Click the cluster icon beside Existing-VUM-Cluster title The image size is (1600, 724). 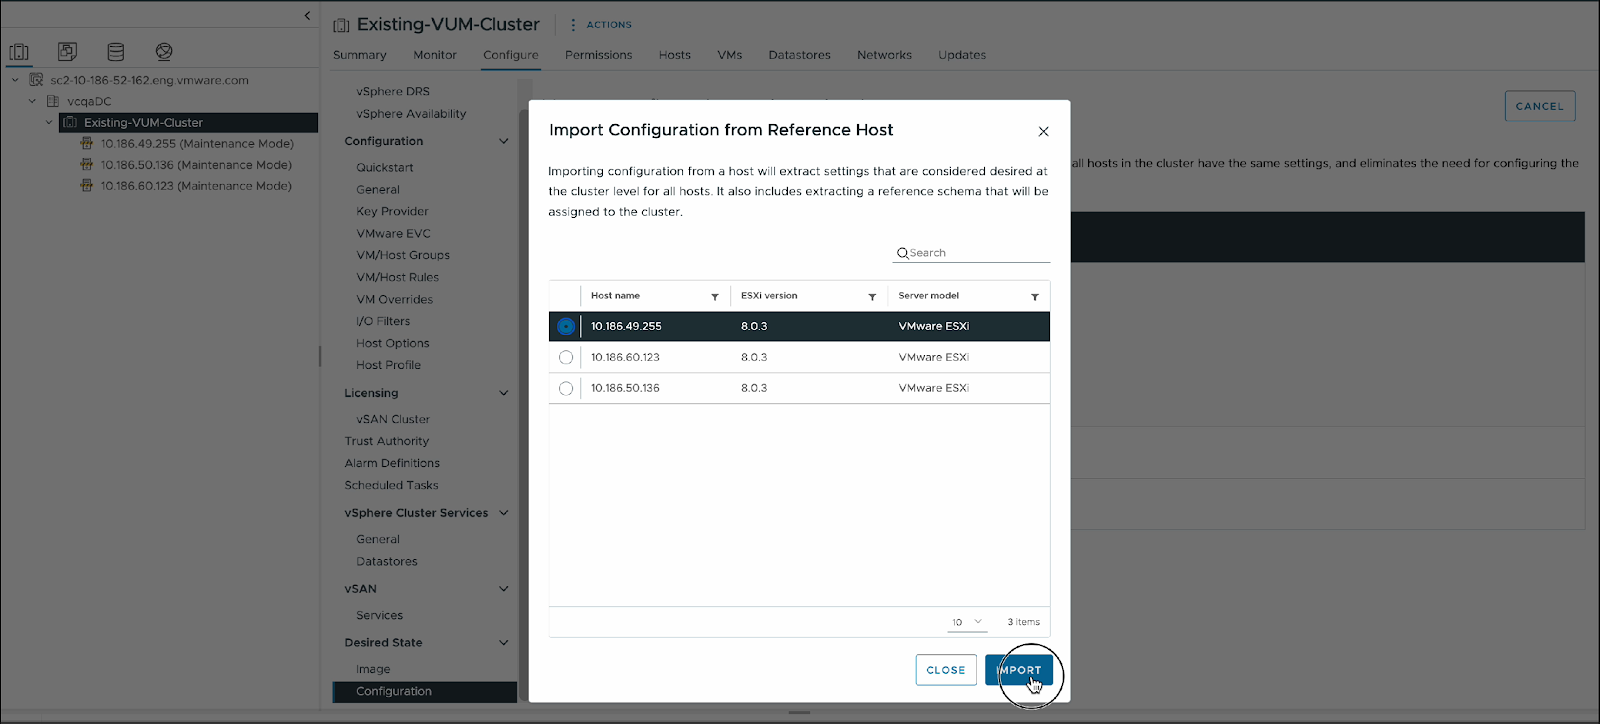point(341,25)
